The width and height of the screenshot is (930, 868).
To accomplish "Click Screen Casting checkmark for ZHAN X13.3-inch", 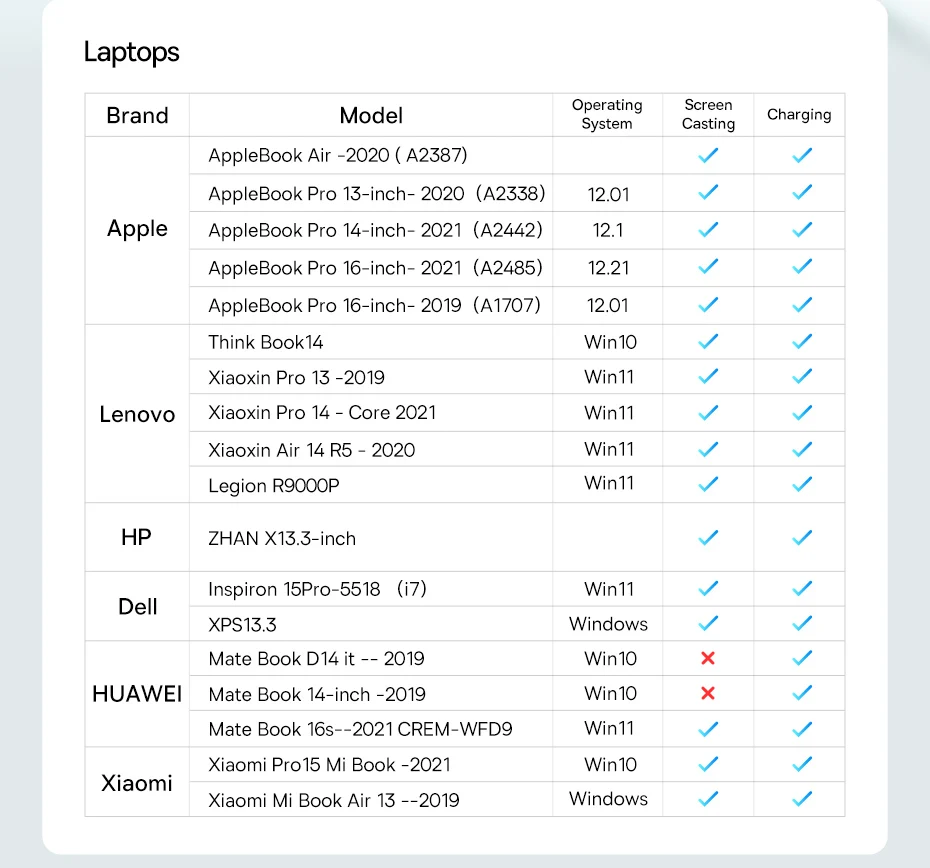I will [708, 537].
